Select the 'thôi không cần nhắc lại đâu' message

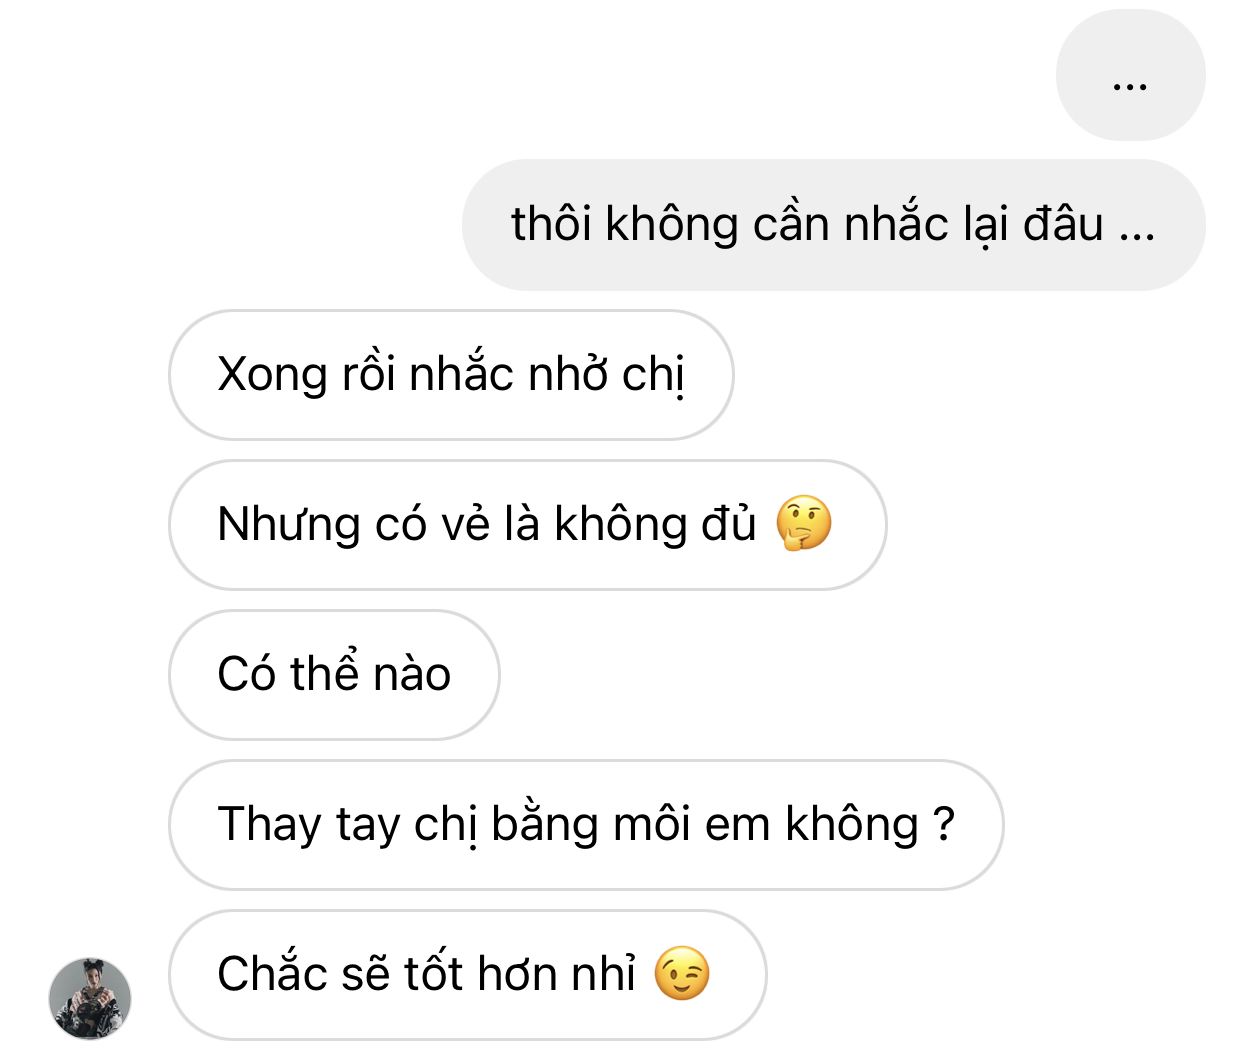point(834,225)
